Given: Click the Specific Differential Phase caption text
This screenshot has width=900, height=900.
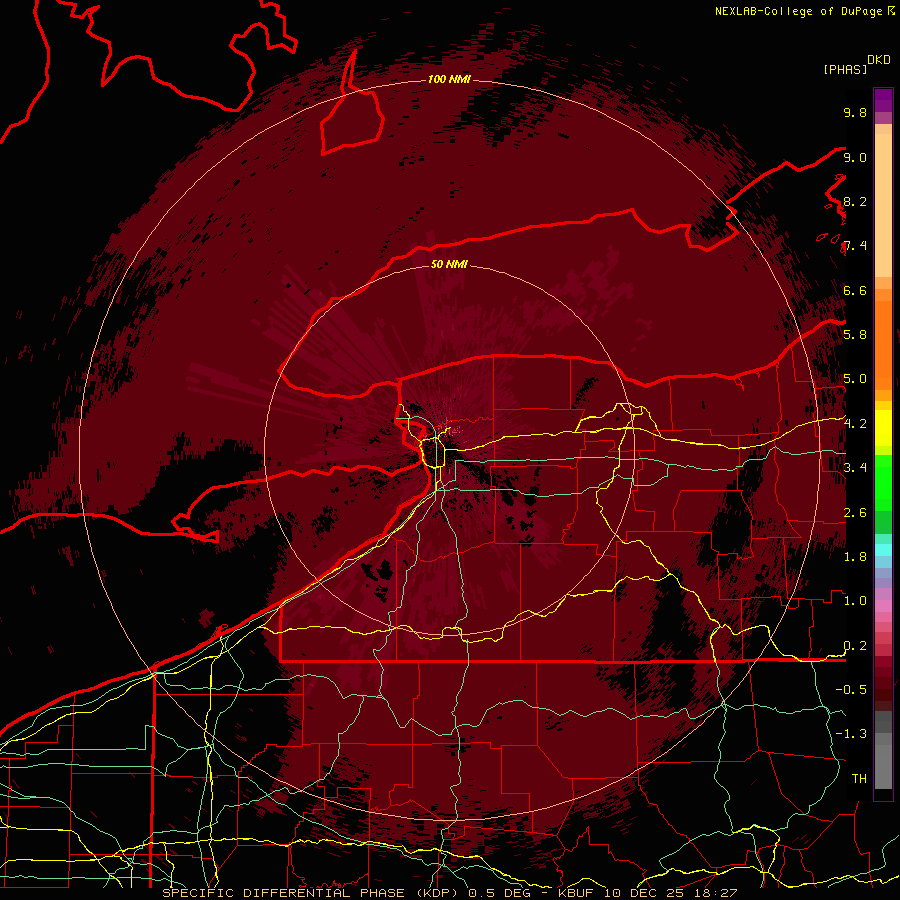Looking at the screenshot, I should (449, 893).
